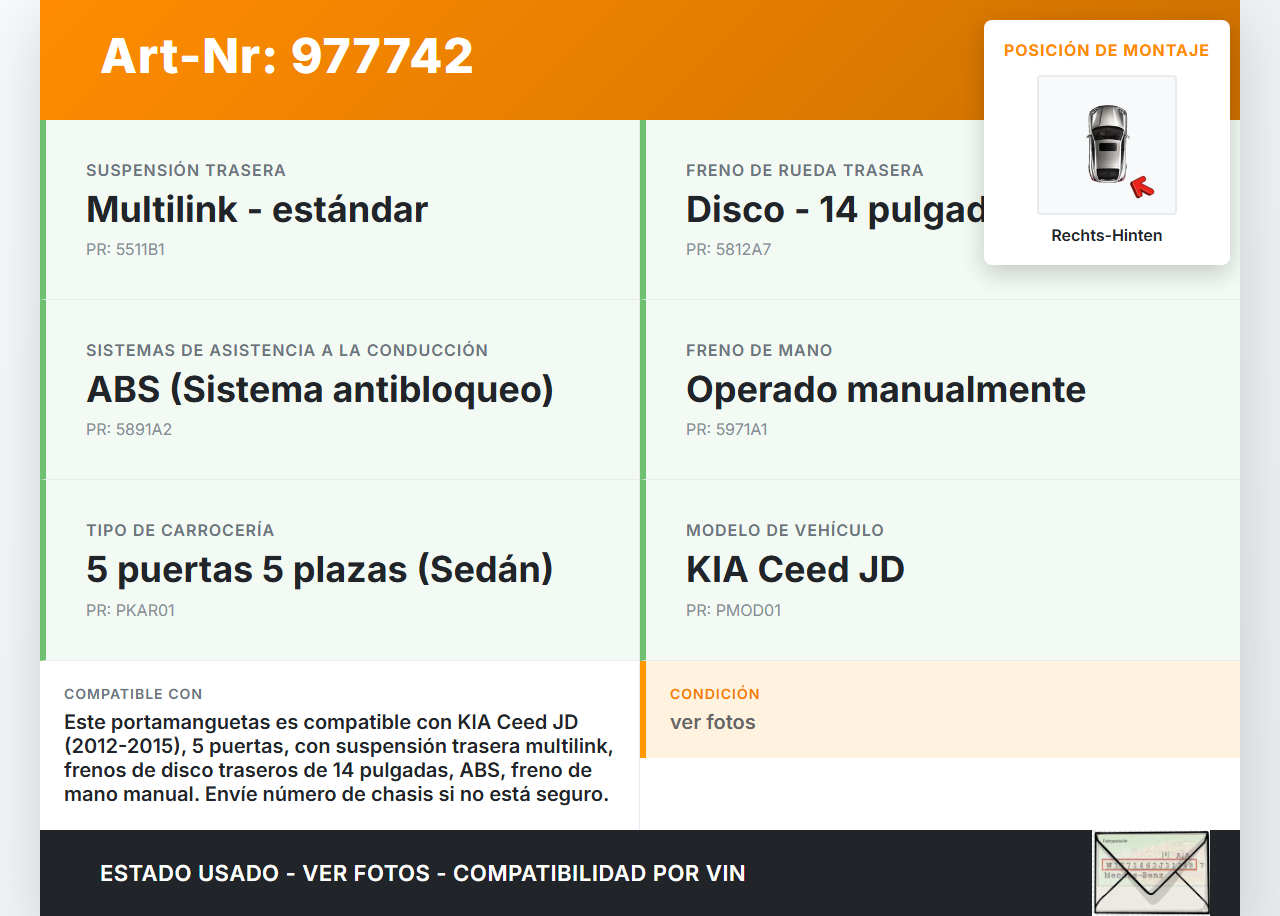Click the code 'PR: 5971A1'
Screen dimensions: 1280x916
727,430
